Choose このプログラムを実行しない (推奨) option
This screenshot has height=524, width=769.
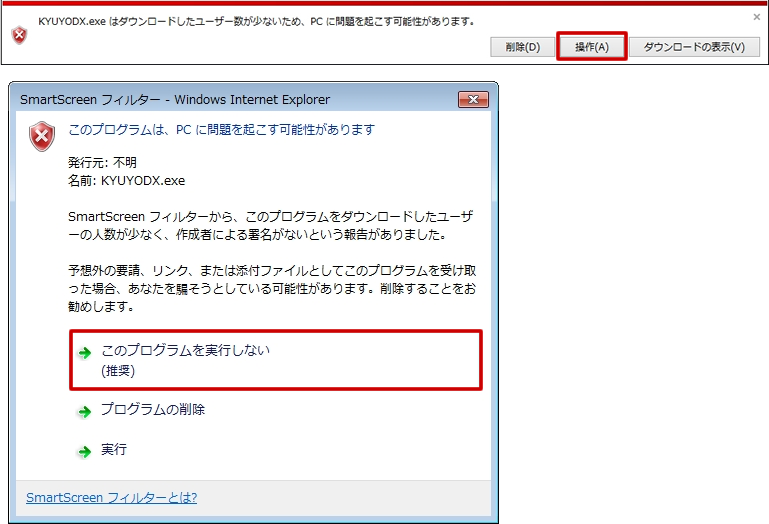coord(276,360)
